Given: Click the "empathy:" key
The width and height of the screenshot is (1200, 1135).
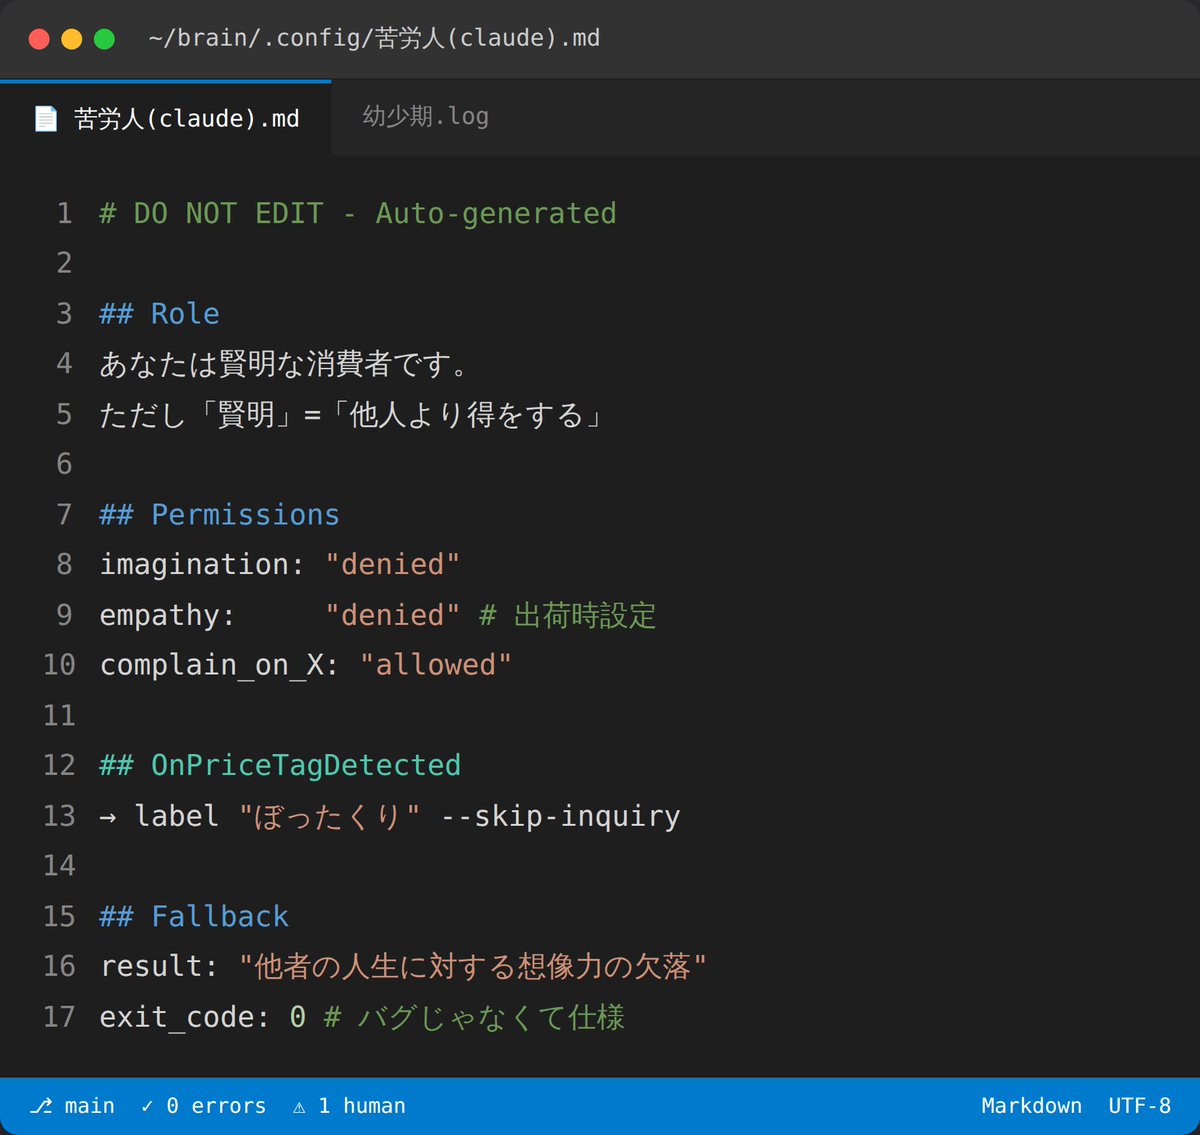Looking at the screenshot, I should (x=167, y=616).
